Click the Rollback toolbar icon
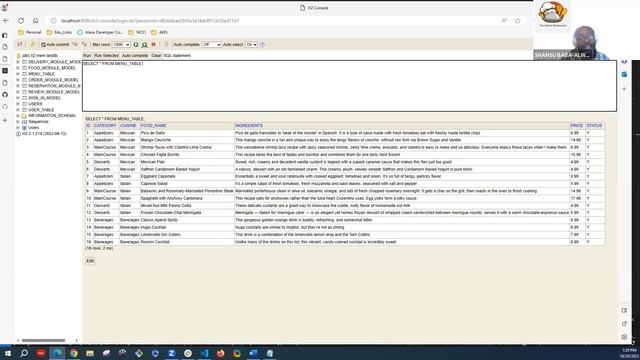640x360 pixels. coord(84,44)
